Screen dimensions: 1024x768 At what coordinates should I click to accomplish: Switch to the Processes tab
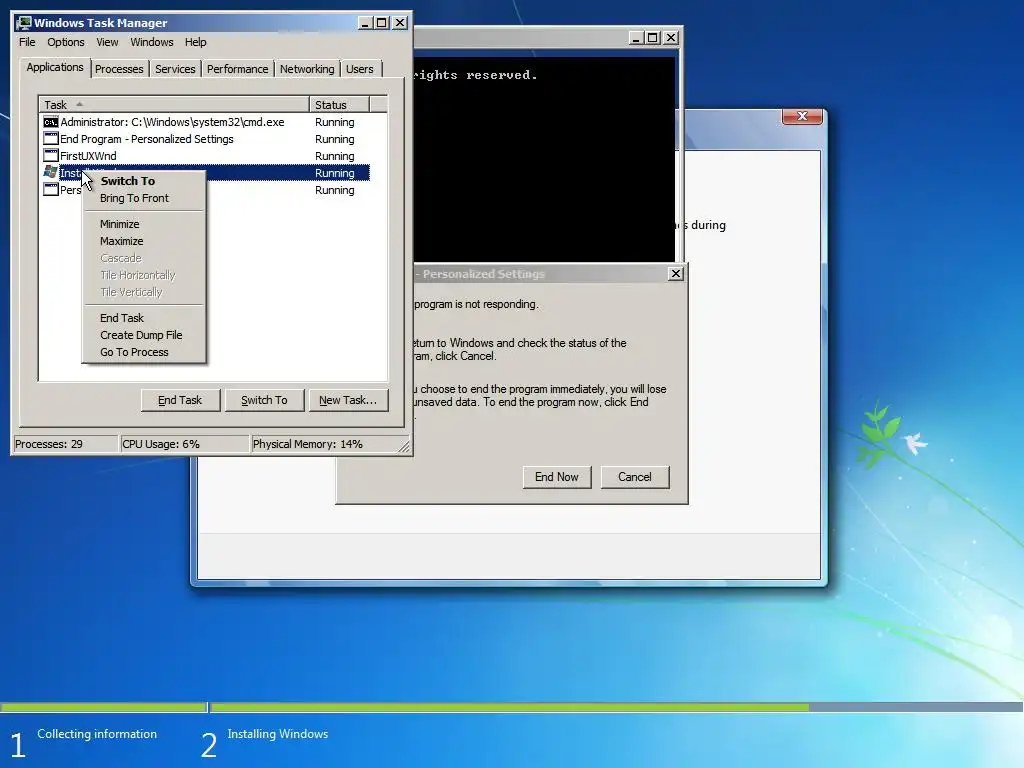(x=119, y=69)
